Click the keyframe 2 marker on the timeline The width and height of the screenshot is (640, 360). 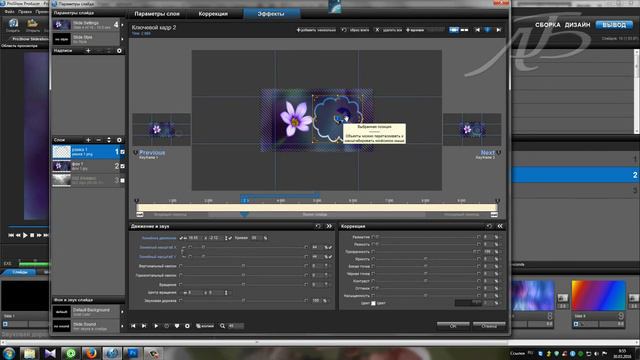(245, 200)
